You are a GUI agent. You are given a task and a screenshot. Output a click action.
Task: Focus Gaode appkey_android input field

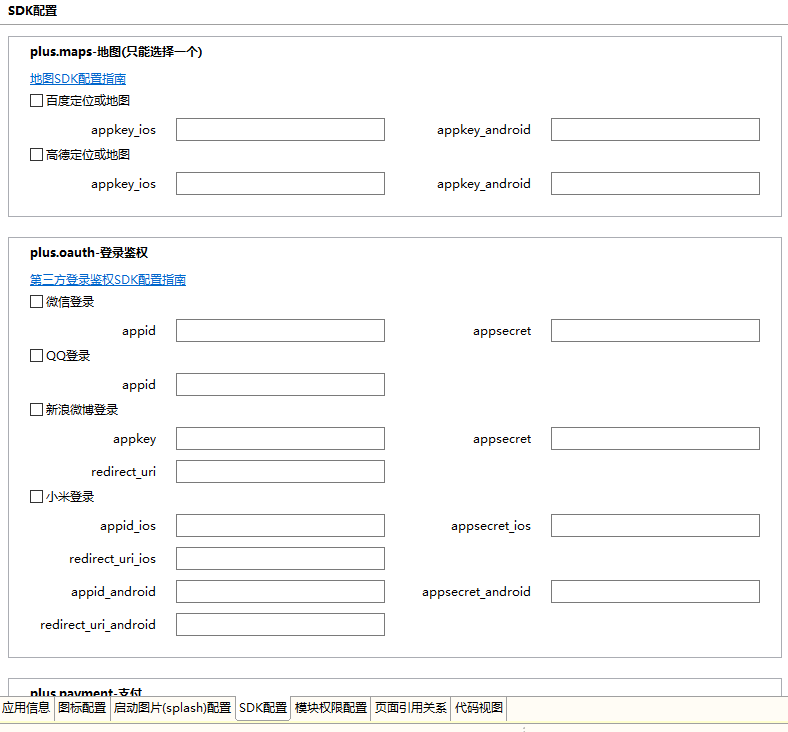tap(655, 183)
